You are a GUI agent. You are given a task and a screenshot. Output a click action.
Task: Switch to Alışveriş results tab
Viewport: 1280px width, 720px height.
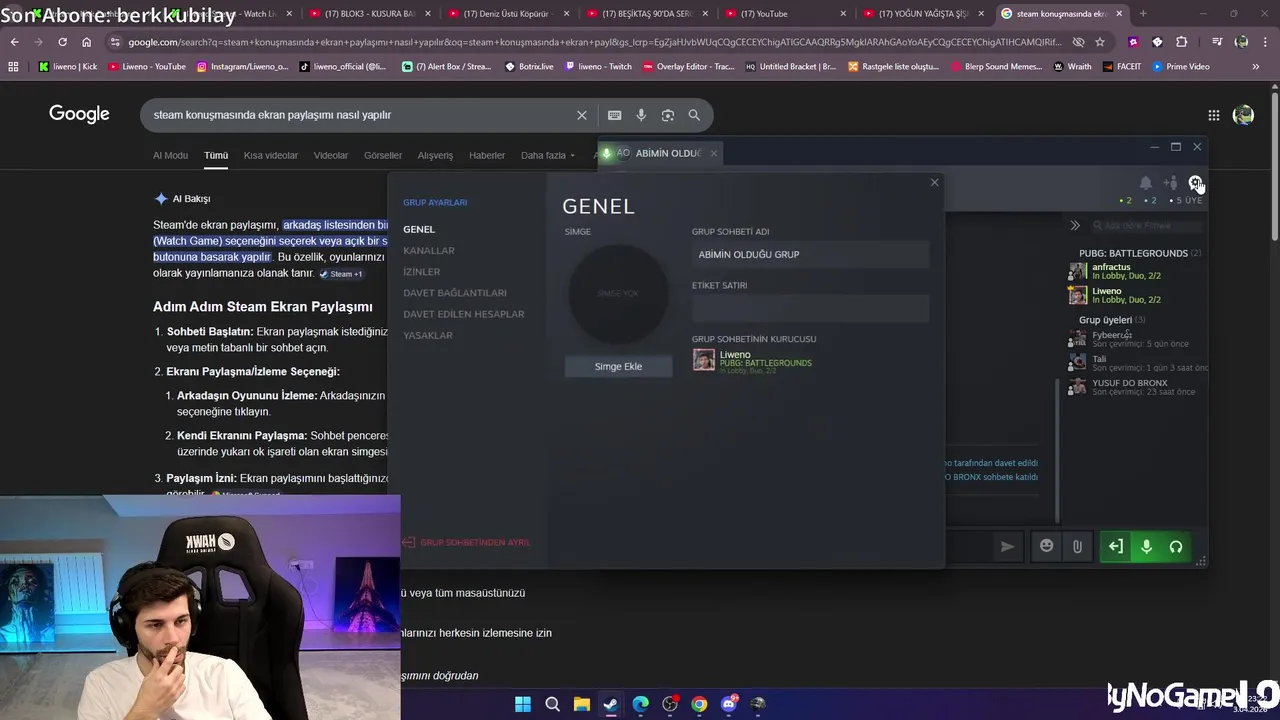pos(435,155)
